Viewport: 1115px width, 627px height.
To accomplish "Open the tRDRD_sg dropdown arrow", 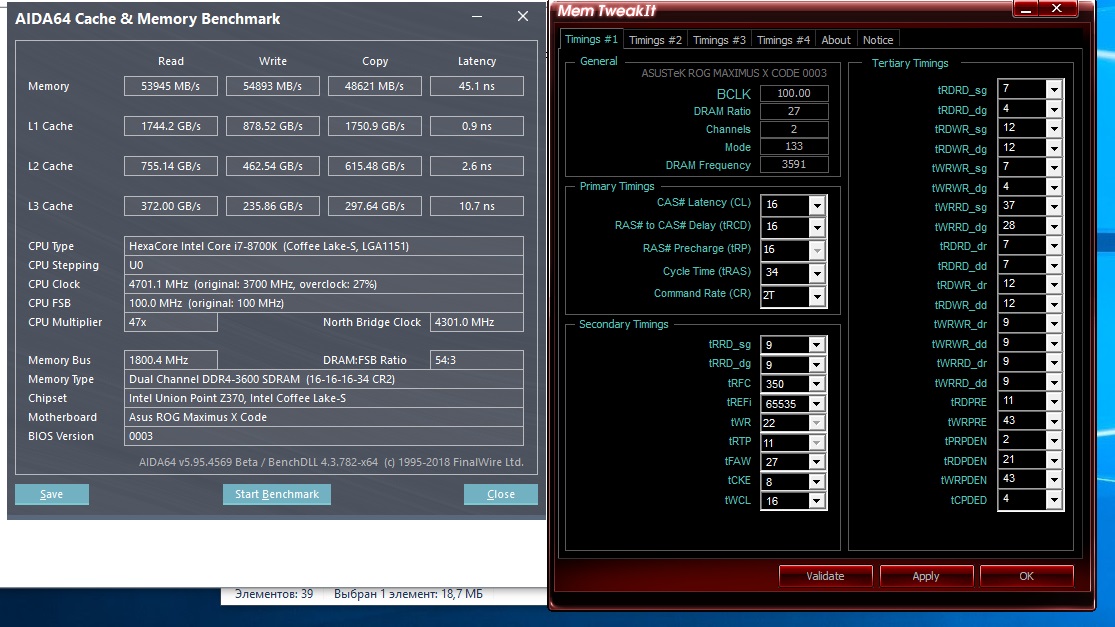I will click(1054, 90).
